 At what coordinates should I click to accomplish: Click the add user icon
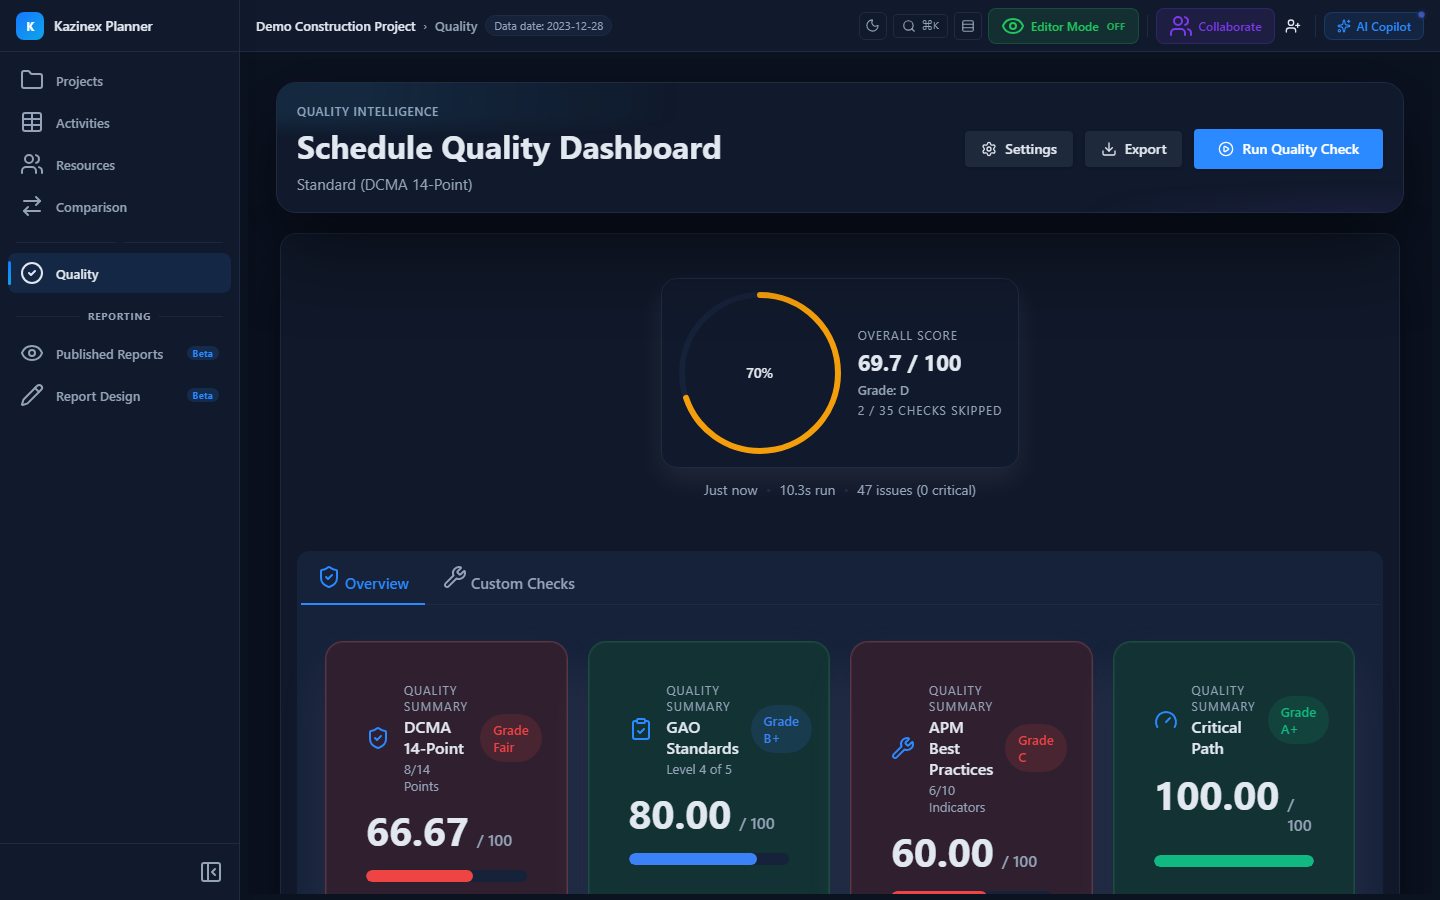pyautogui.click(x=1293, y=26)
